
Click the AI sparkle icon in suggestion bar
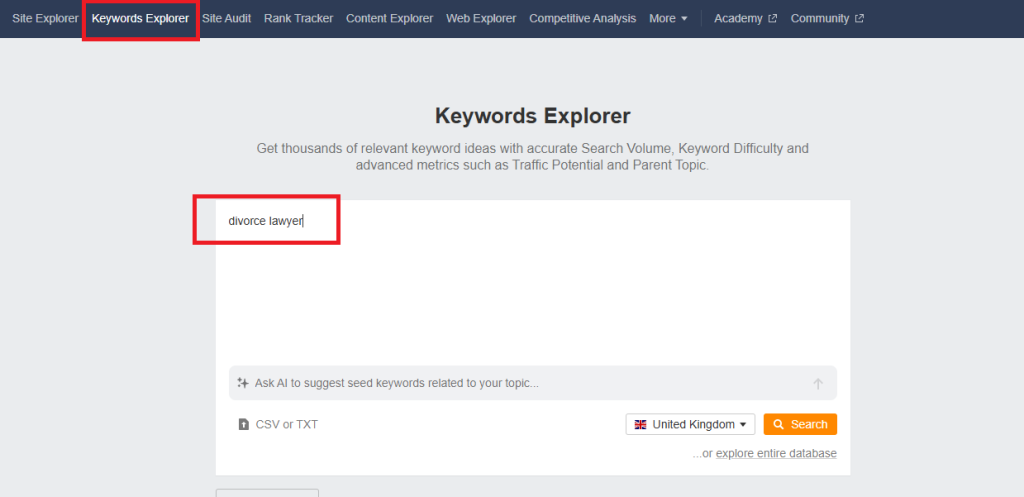coord(244,383)
